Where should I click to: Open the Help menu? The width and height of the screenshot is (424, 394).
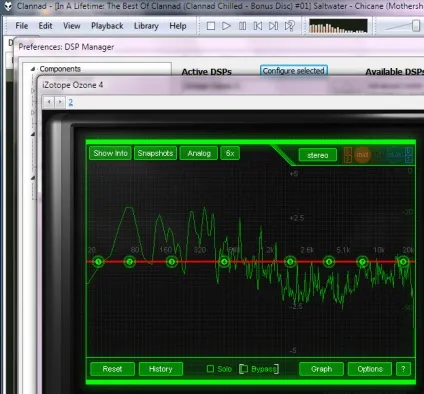(x=178, y=26)
